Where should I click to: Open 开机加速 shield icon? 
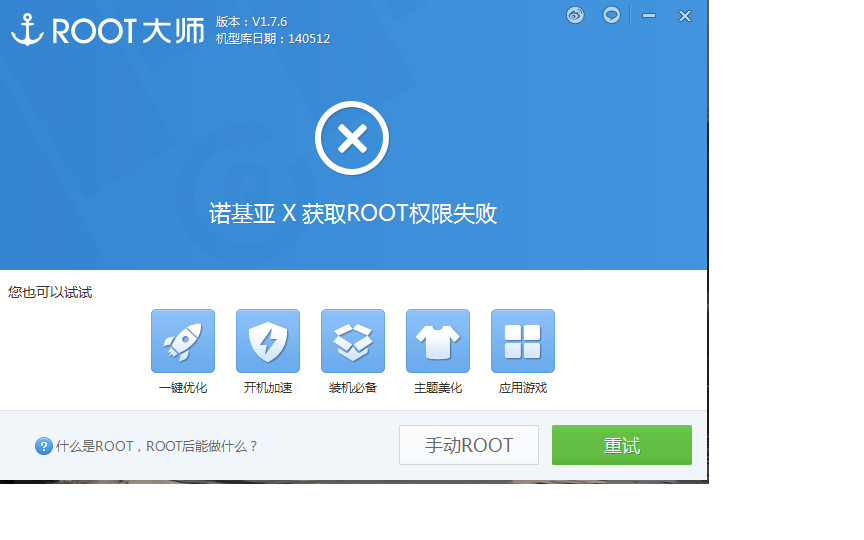click(x=268, y=341)
